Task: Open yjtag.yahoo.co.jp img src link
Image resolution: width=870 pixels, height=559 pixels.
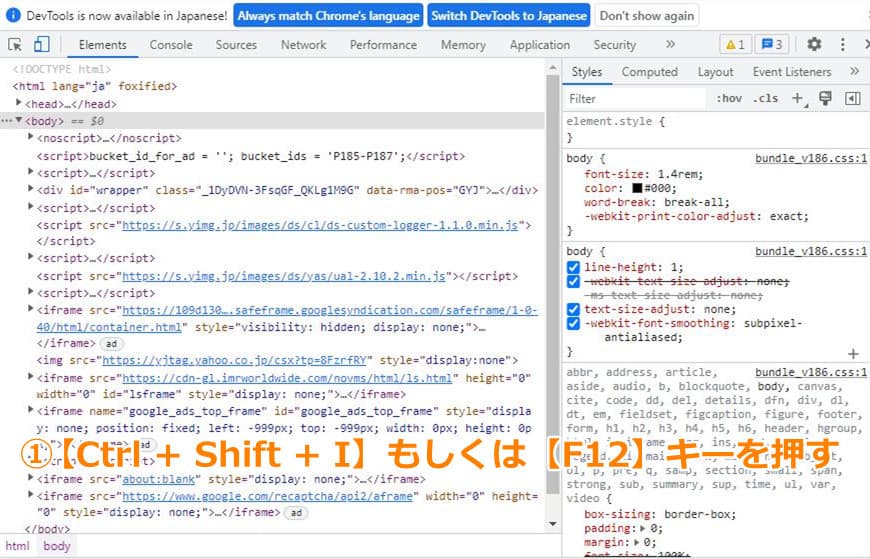Action: 235,360
